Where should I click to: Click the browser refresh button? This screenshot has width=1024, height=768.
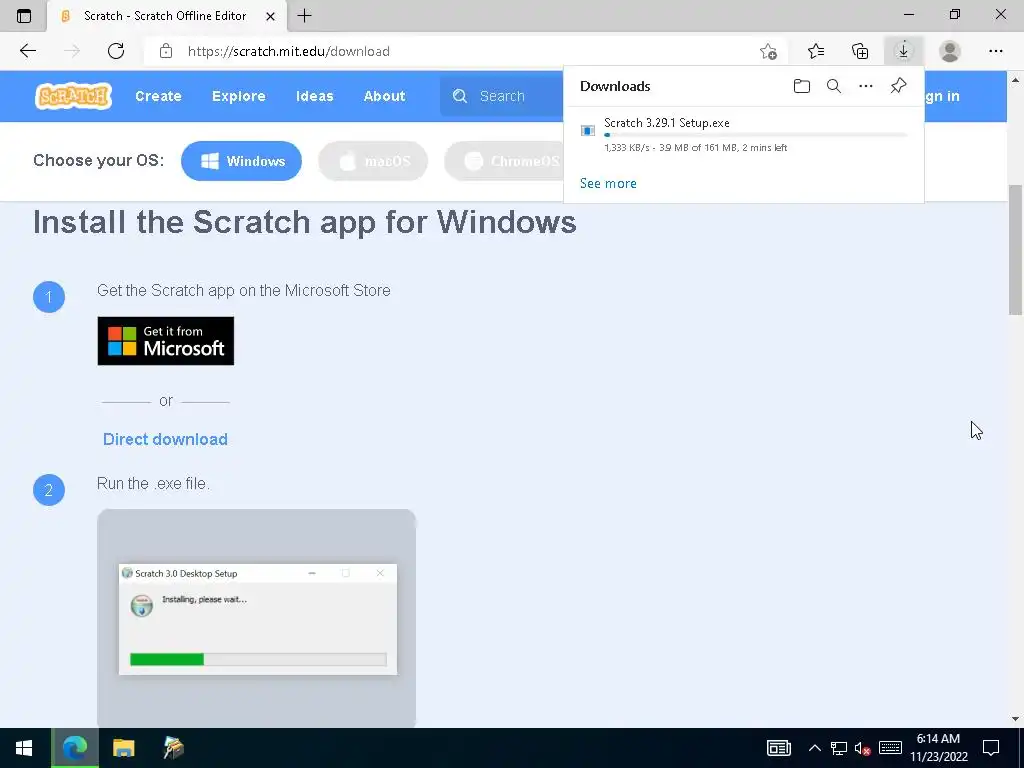point(116,51)
